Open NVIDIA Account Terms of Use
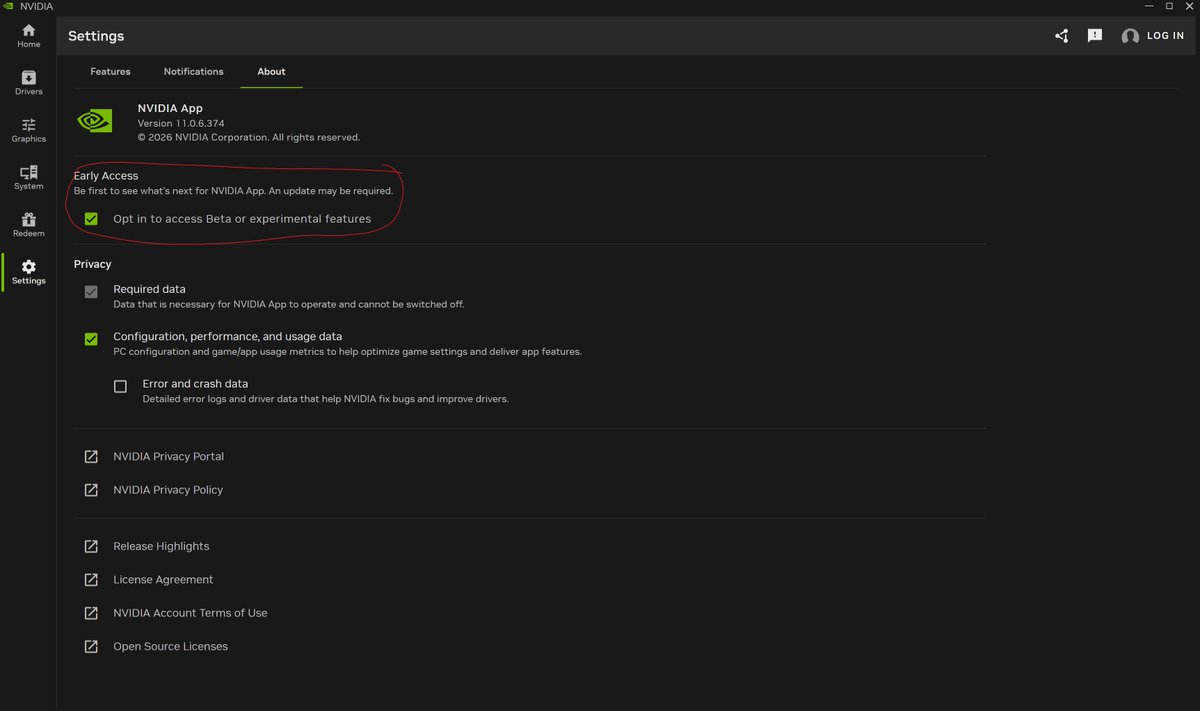This screenshot has width=1200, height=711. pyautogui.click(x=190, y=613)
